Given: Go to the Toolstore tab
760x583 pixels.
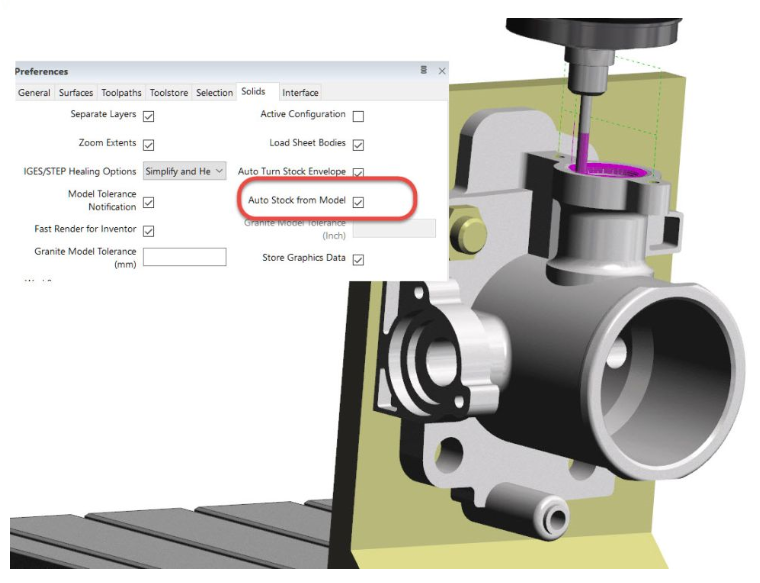Looking at the screenshot, I should [169, 93].
